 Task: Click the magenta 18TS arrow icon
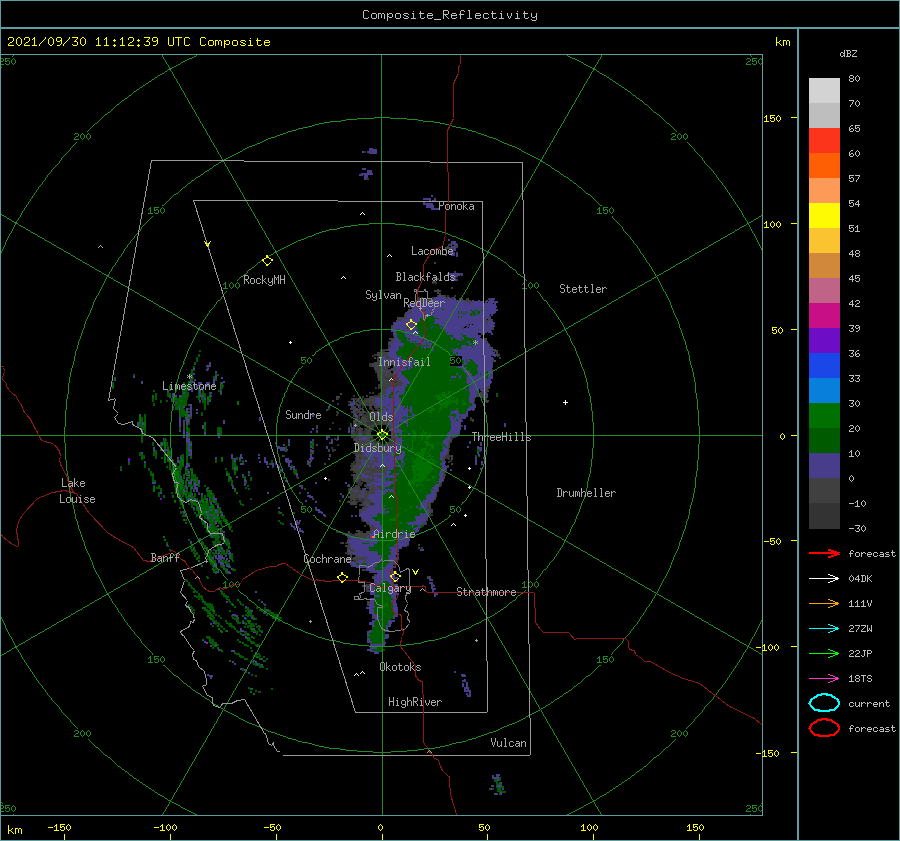824,679
